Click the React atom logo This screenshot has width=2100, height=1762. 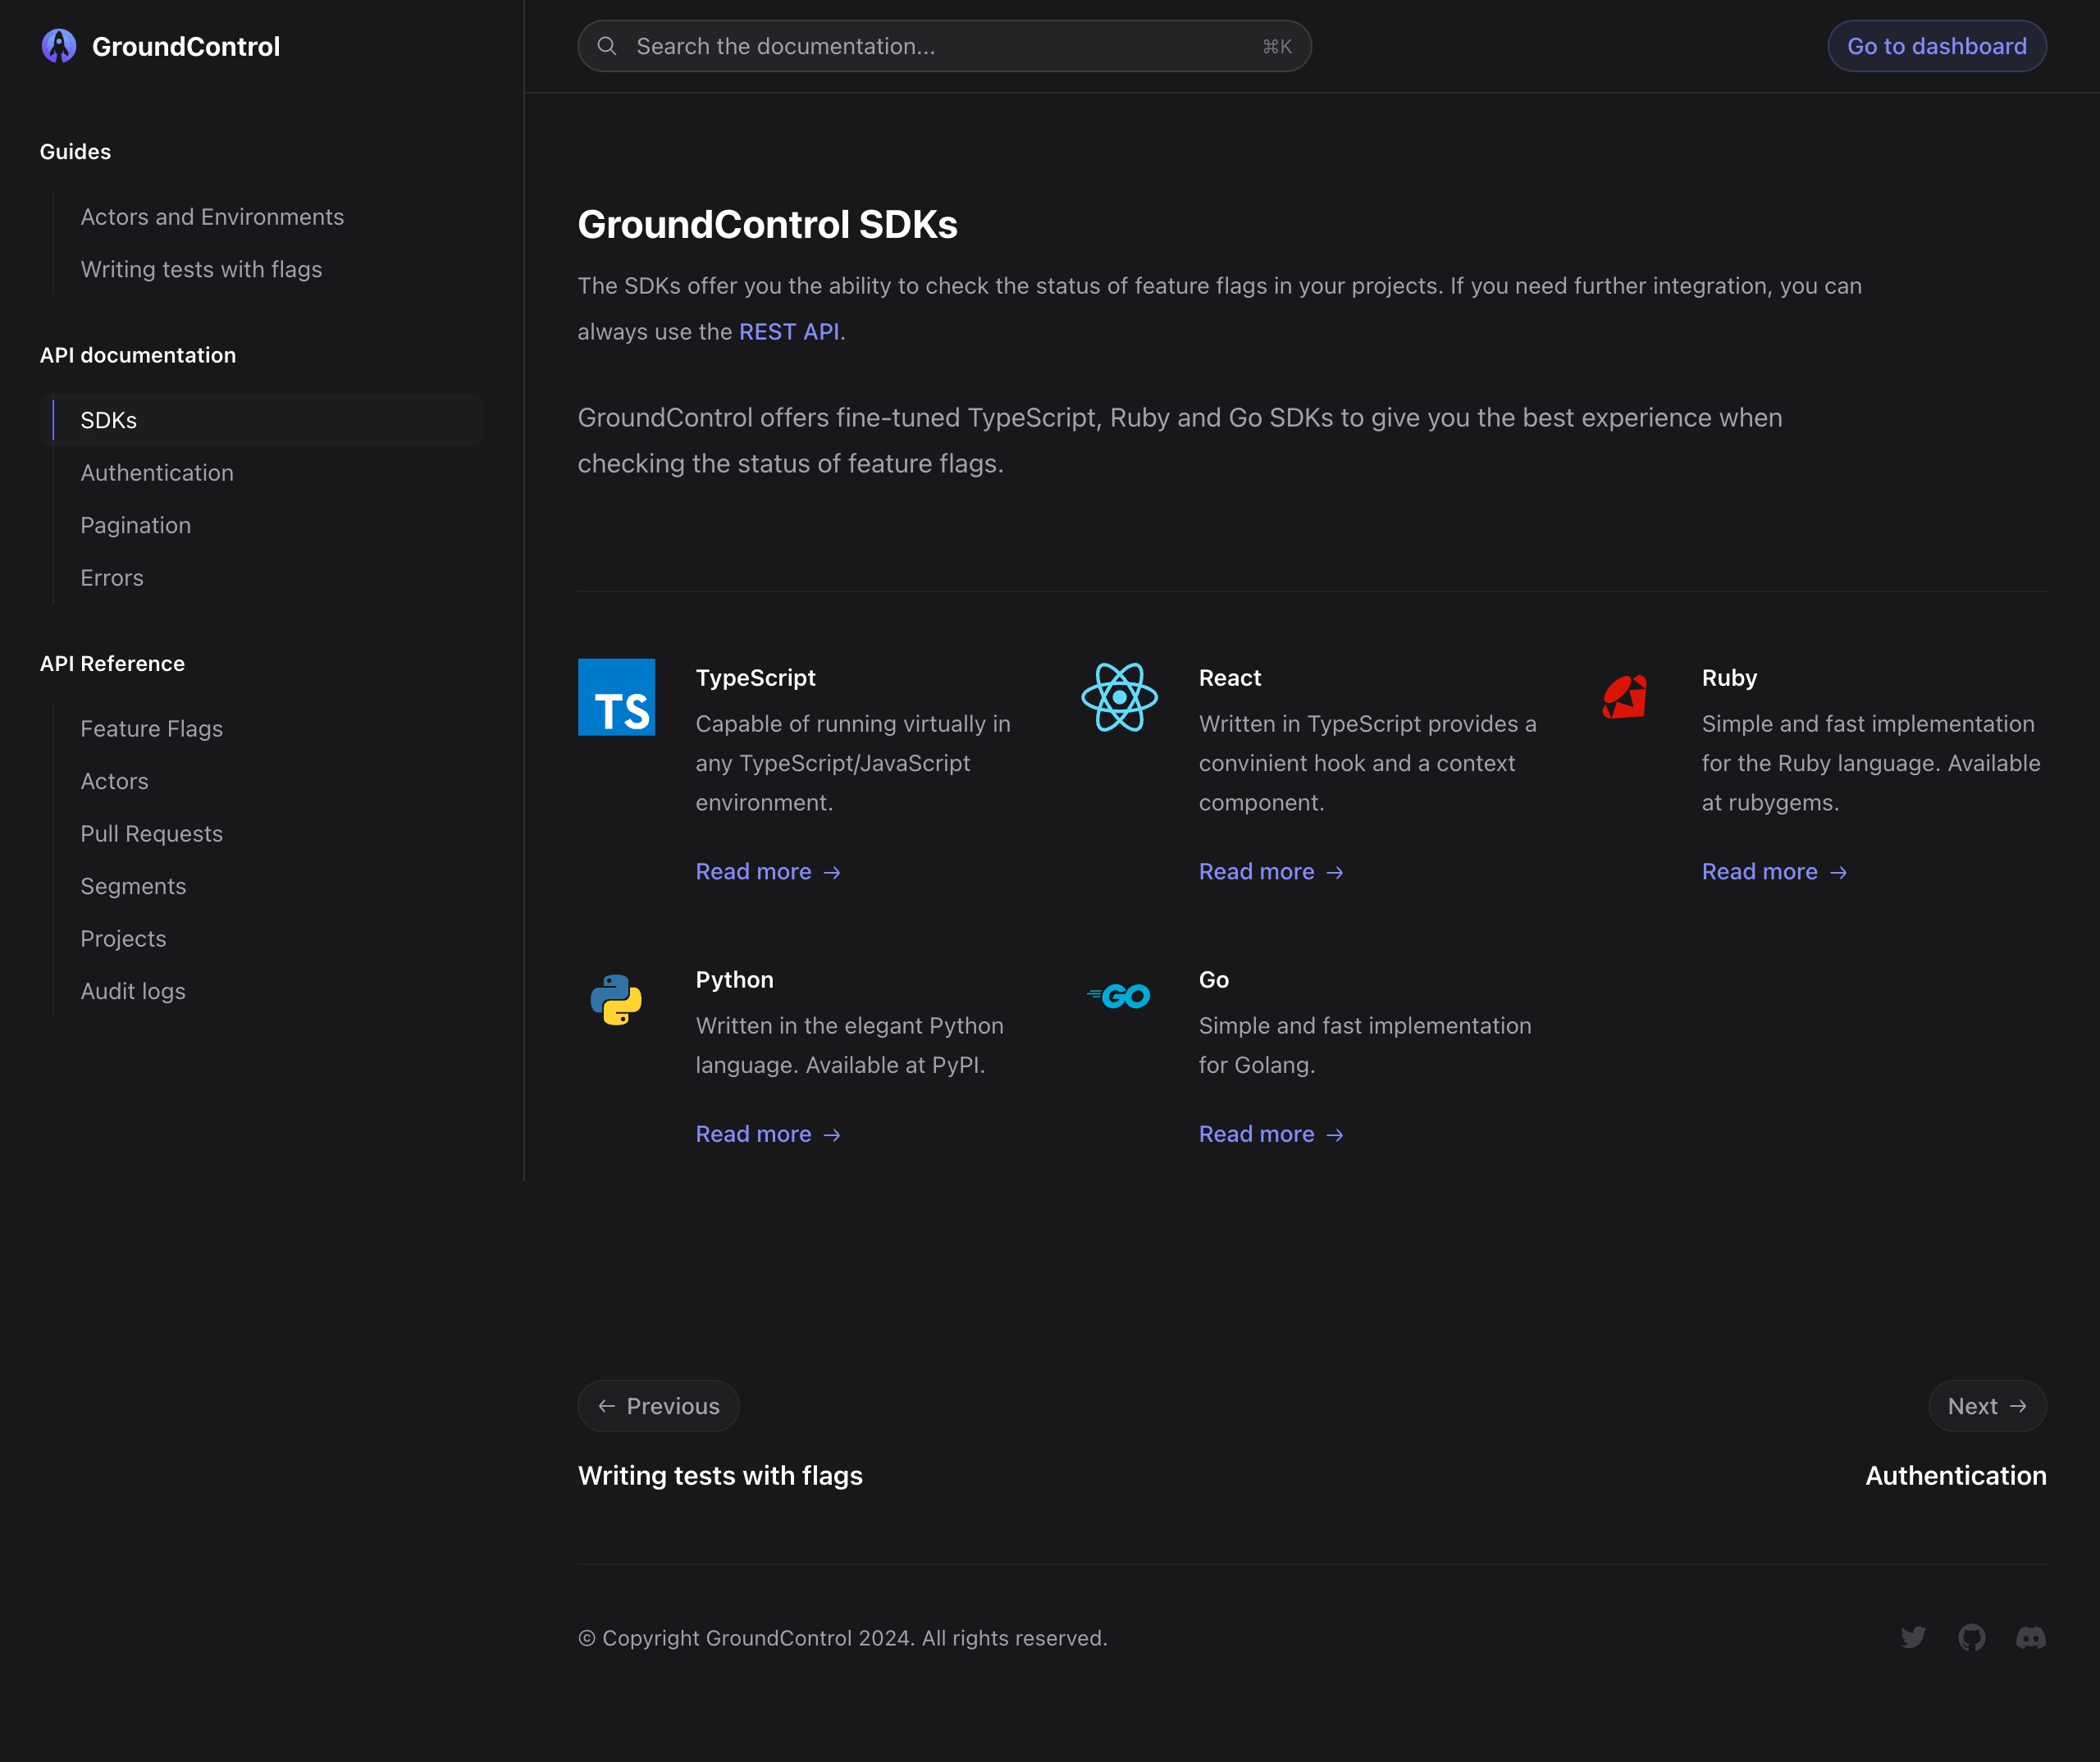(1120, 697)
